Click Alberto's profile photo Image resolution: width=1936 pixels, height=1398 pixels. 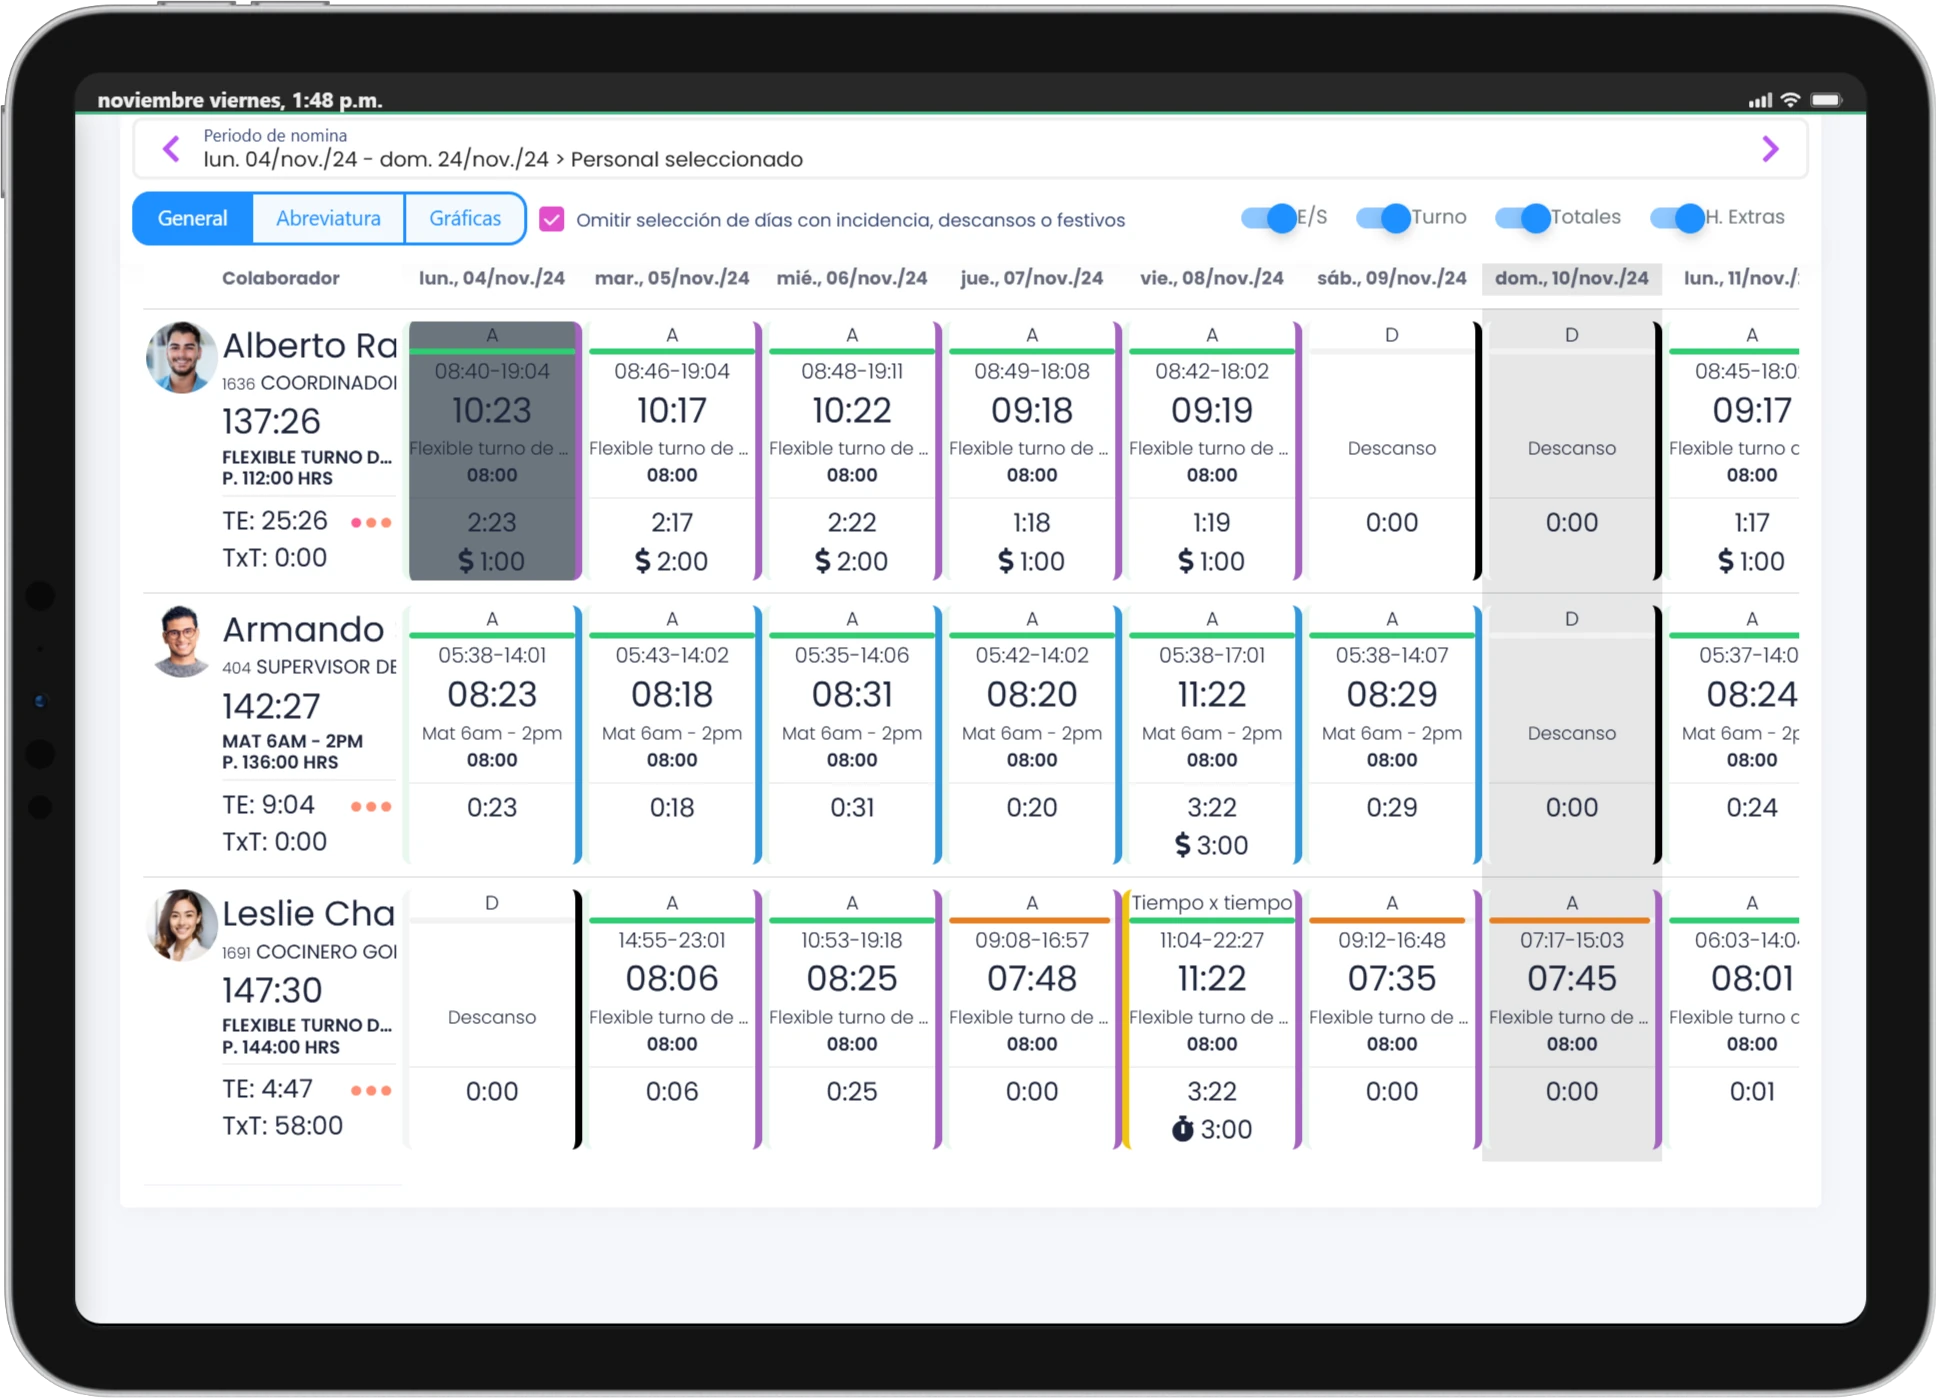[x=180, y=357]
